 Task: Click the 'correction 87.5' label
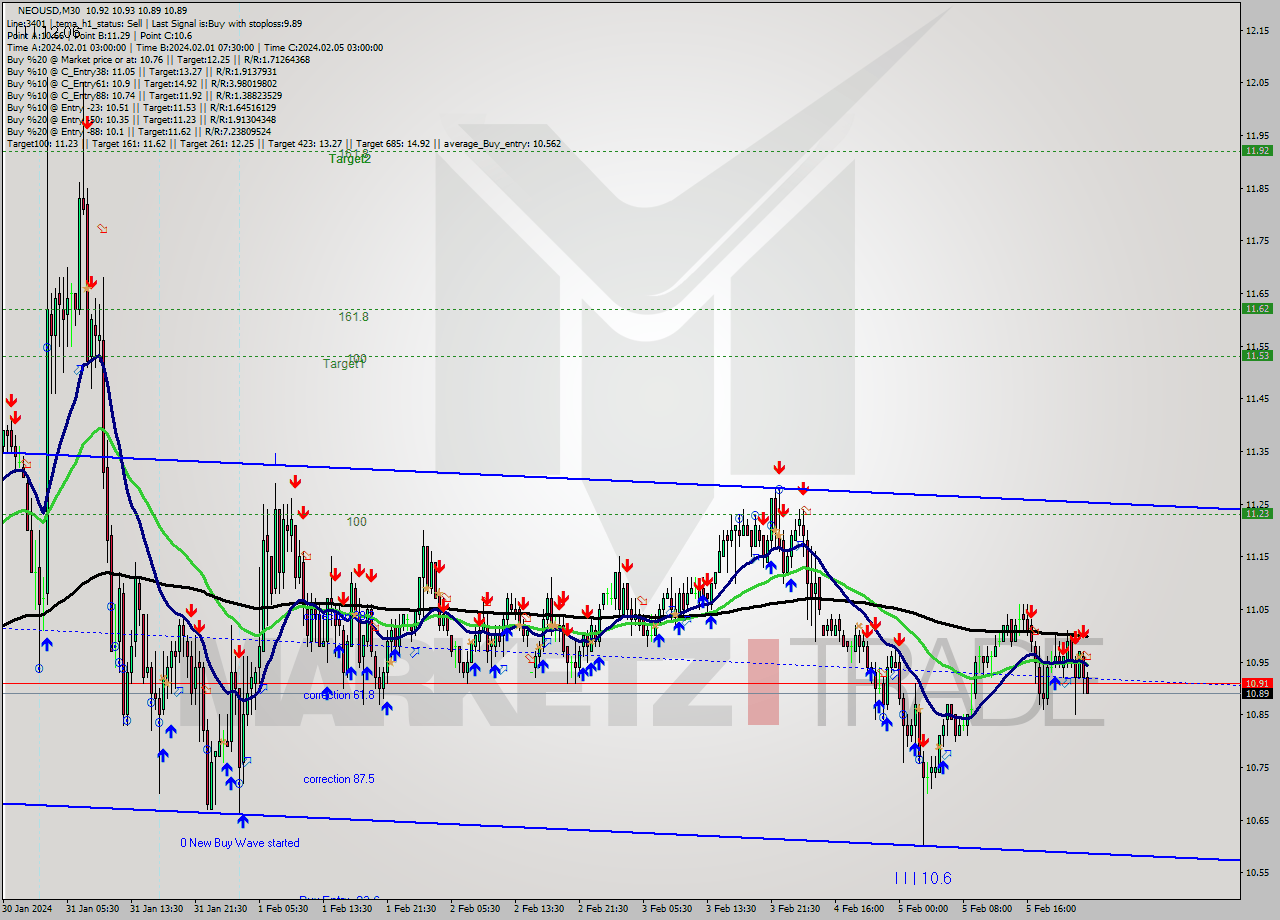(x=339, y=779)
